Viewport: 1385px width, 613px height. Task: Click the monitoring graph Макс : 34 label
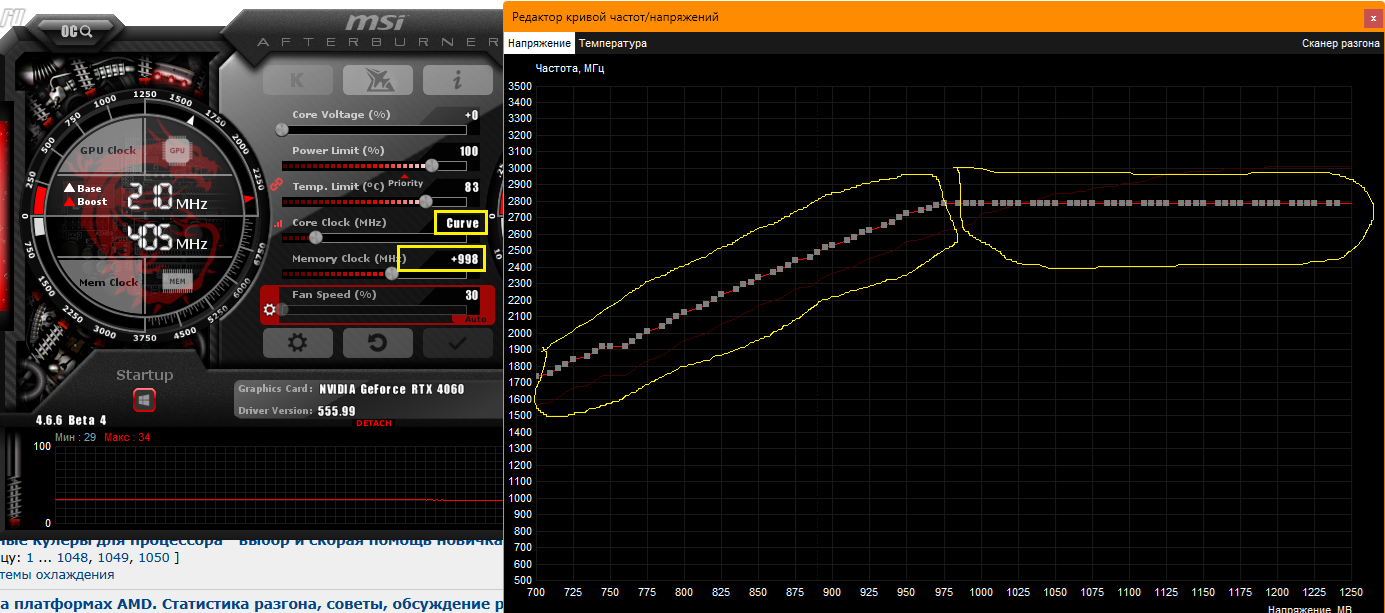click(127, 437)
